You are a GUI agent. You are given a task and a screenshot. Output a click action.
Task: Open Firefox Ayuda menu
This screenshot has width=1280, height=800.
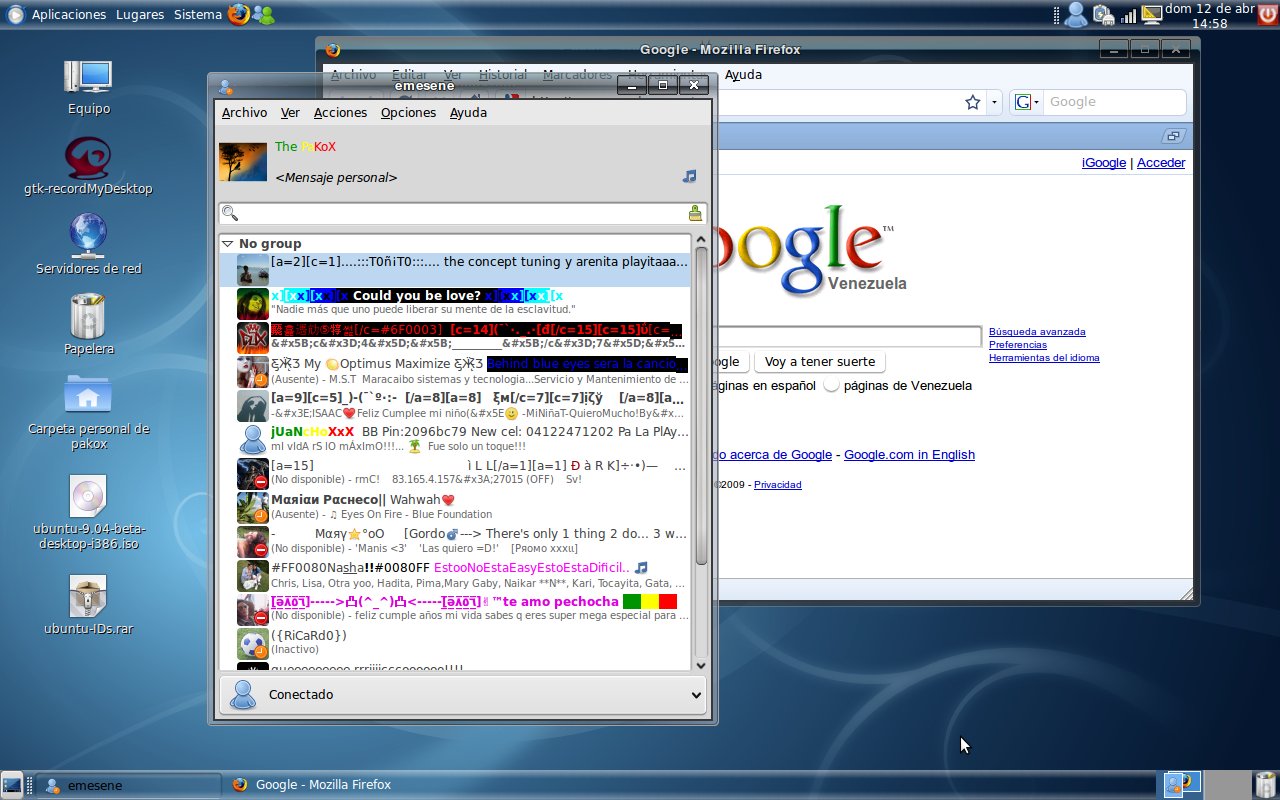743,74
